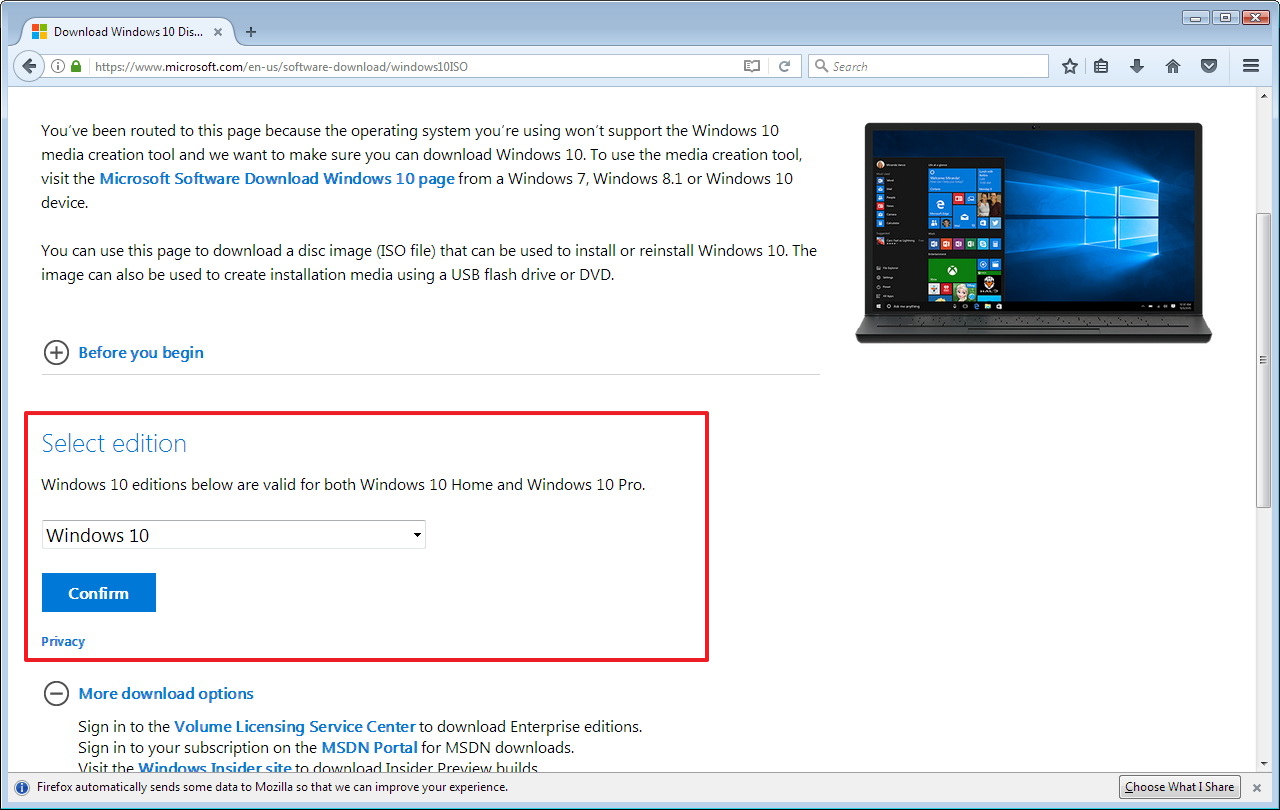Open site identity info icon

tap(58, 66)
